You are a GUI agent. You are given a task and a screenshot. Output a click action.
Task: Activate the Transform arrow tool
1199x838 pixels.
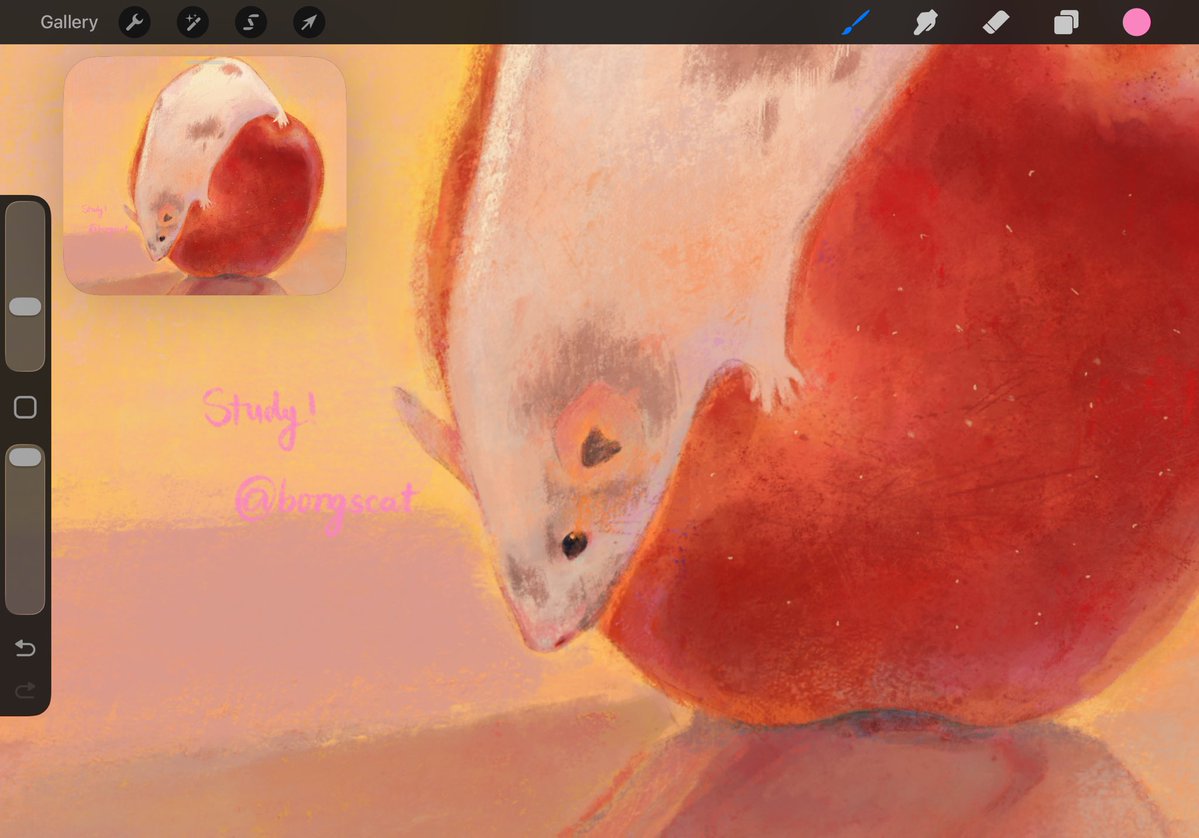tap(309, 22)
